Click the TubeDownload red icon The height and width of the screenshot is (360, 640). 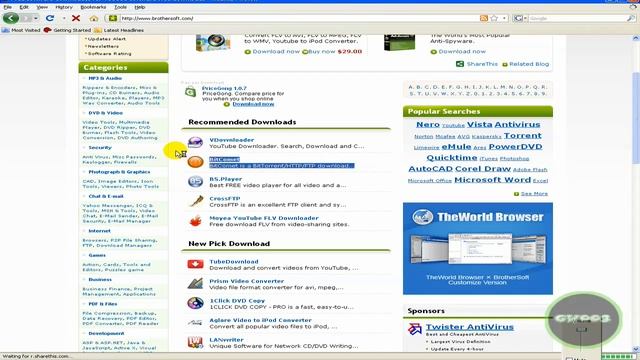click(x=195, y=264)
